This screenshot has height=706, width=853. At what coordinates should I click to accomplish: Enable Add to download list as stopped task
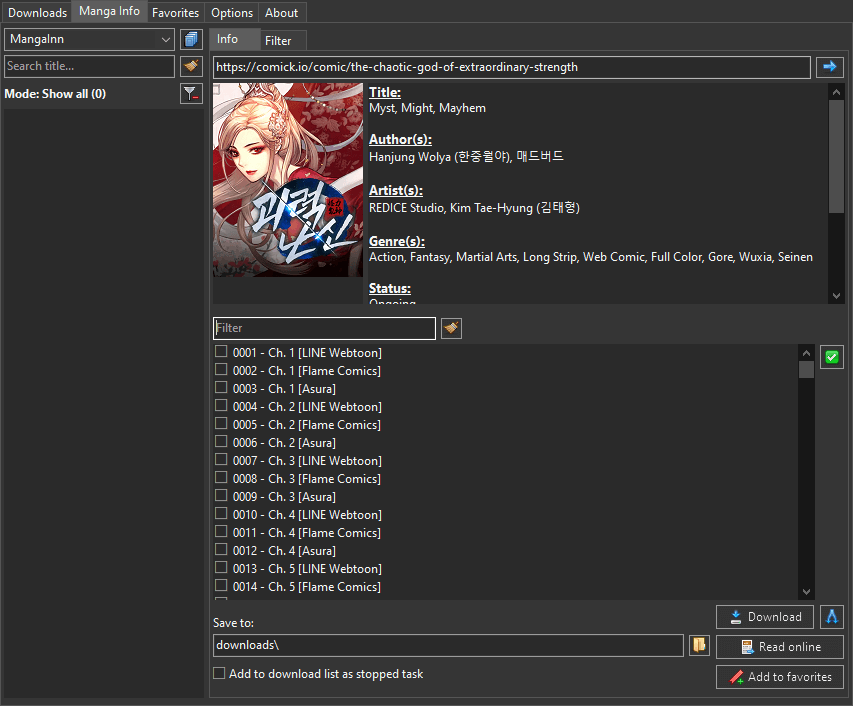pos(219,674)
